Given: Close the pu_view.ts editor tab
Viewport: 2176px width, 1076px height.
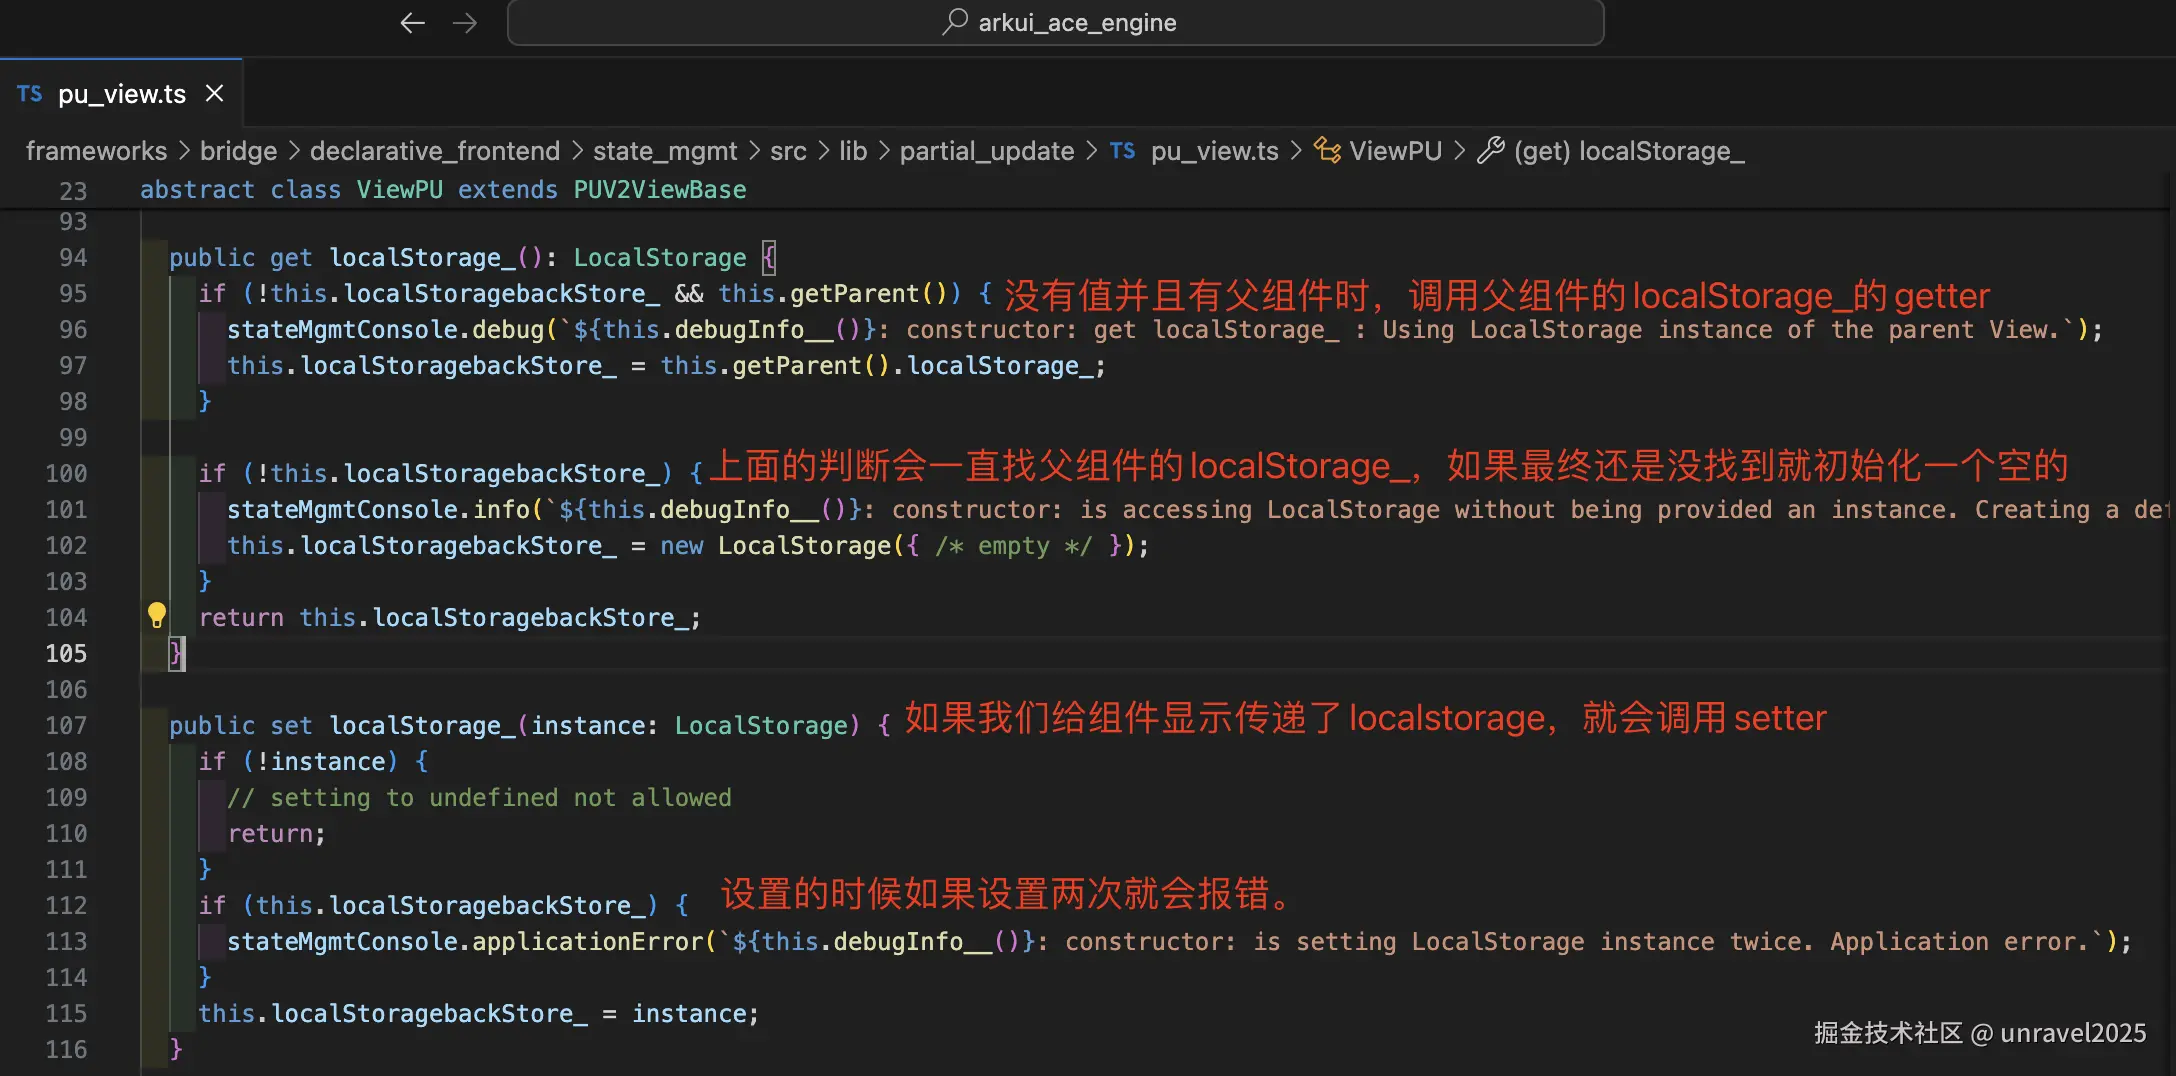Looking at the screenshot, I should tap(214, 94).
